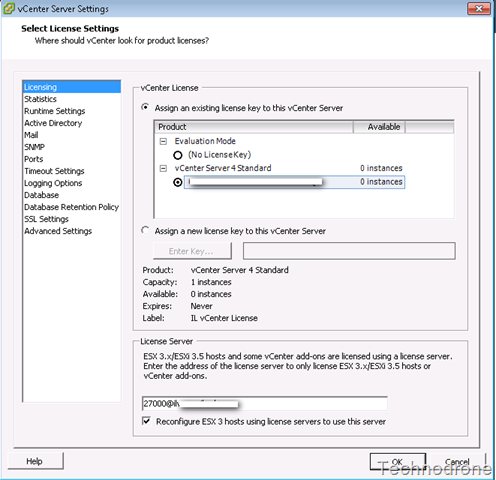496x480 pixels.
Task: Click the 'IL vCenter License' label value
Action: click(224, 318)
